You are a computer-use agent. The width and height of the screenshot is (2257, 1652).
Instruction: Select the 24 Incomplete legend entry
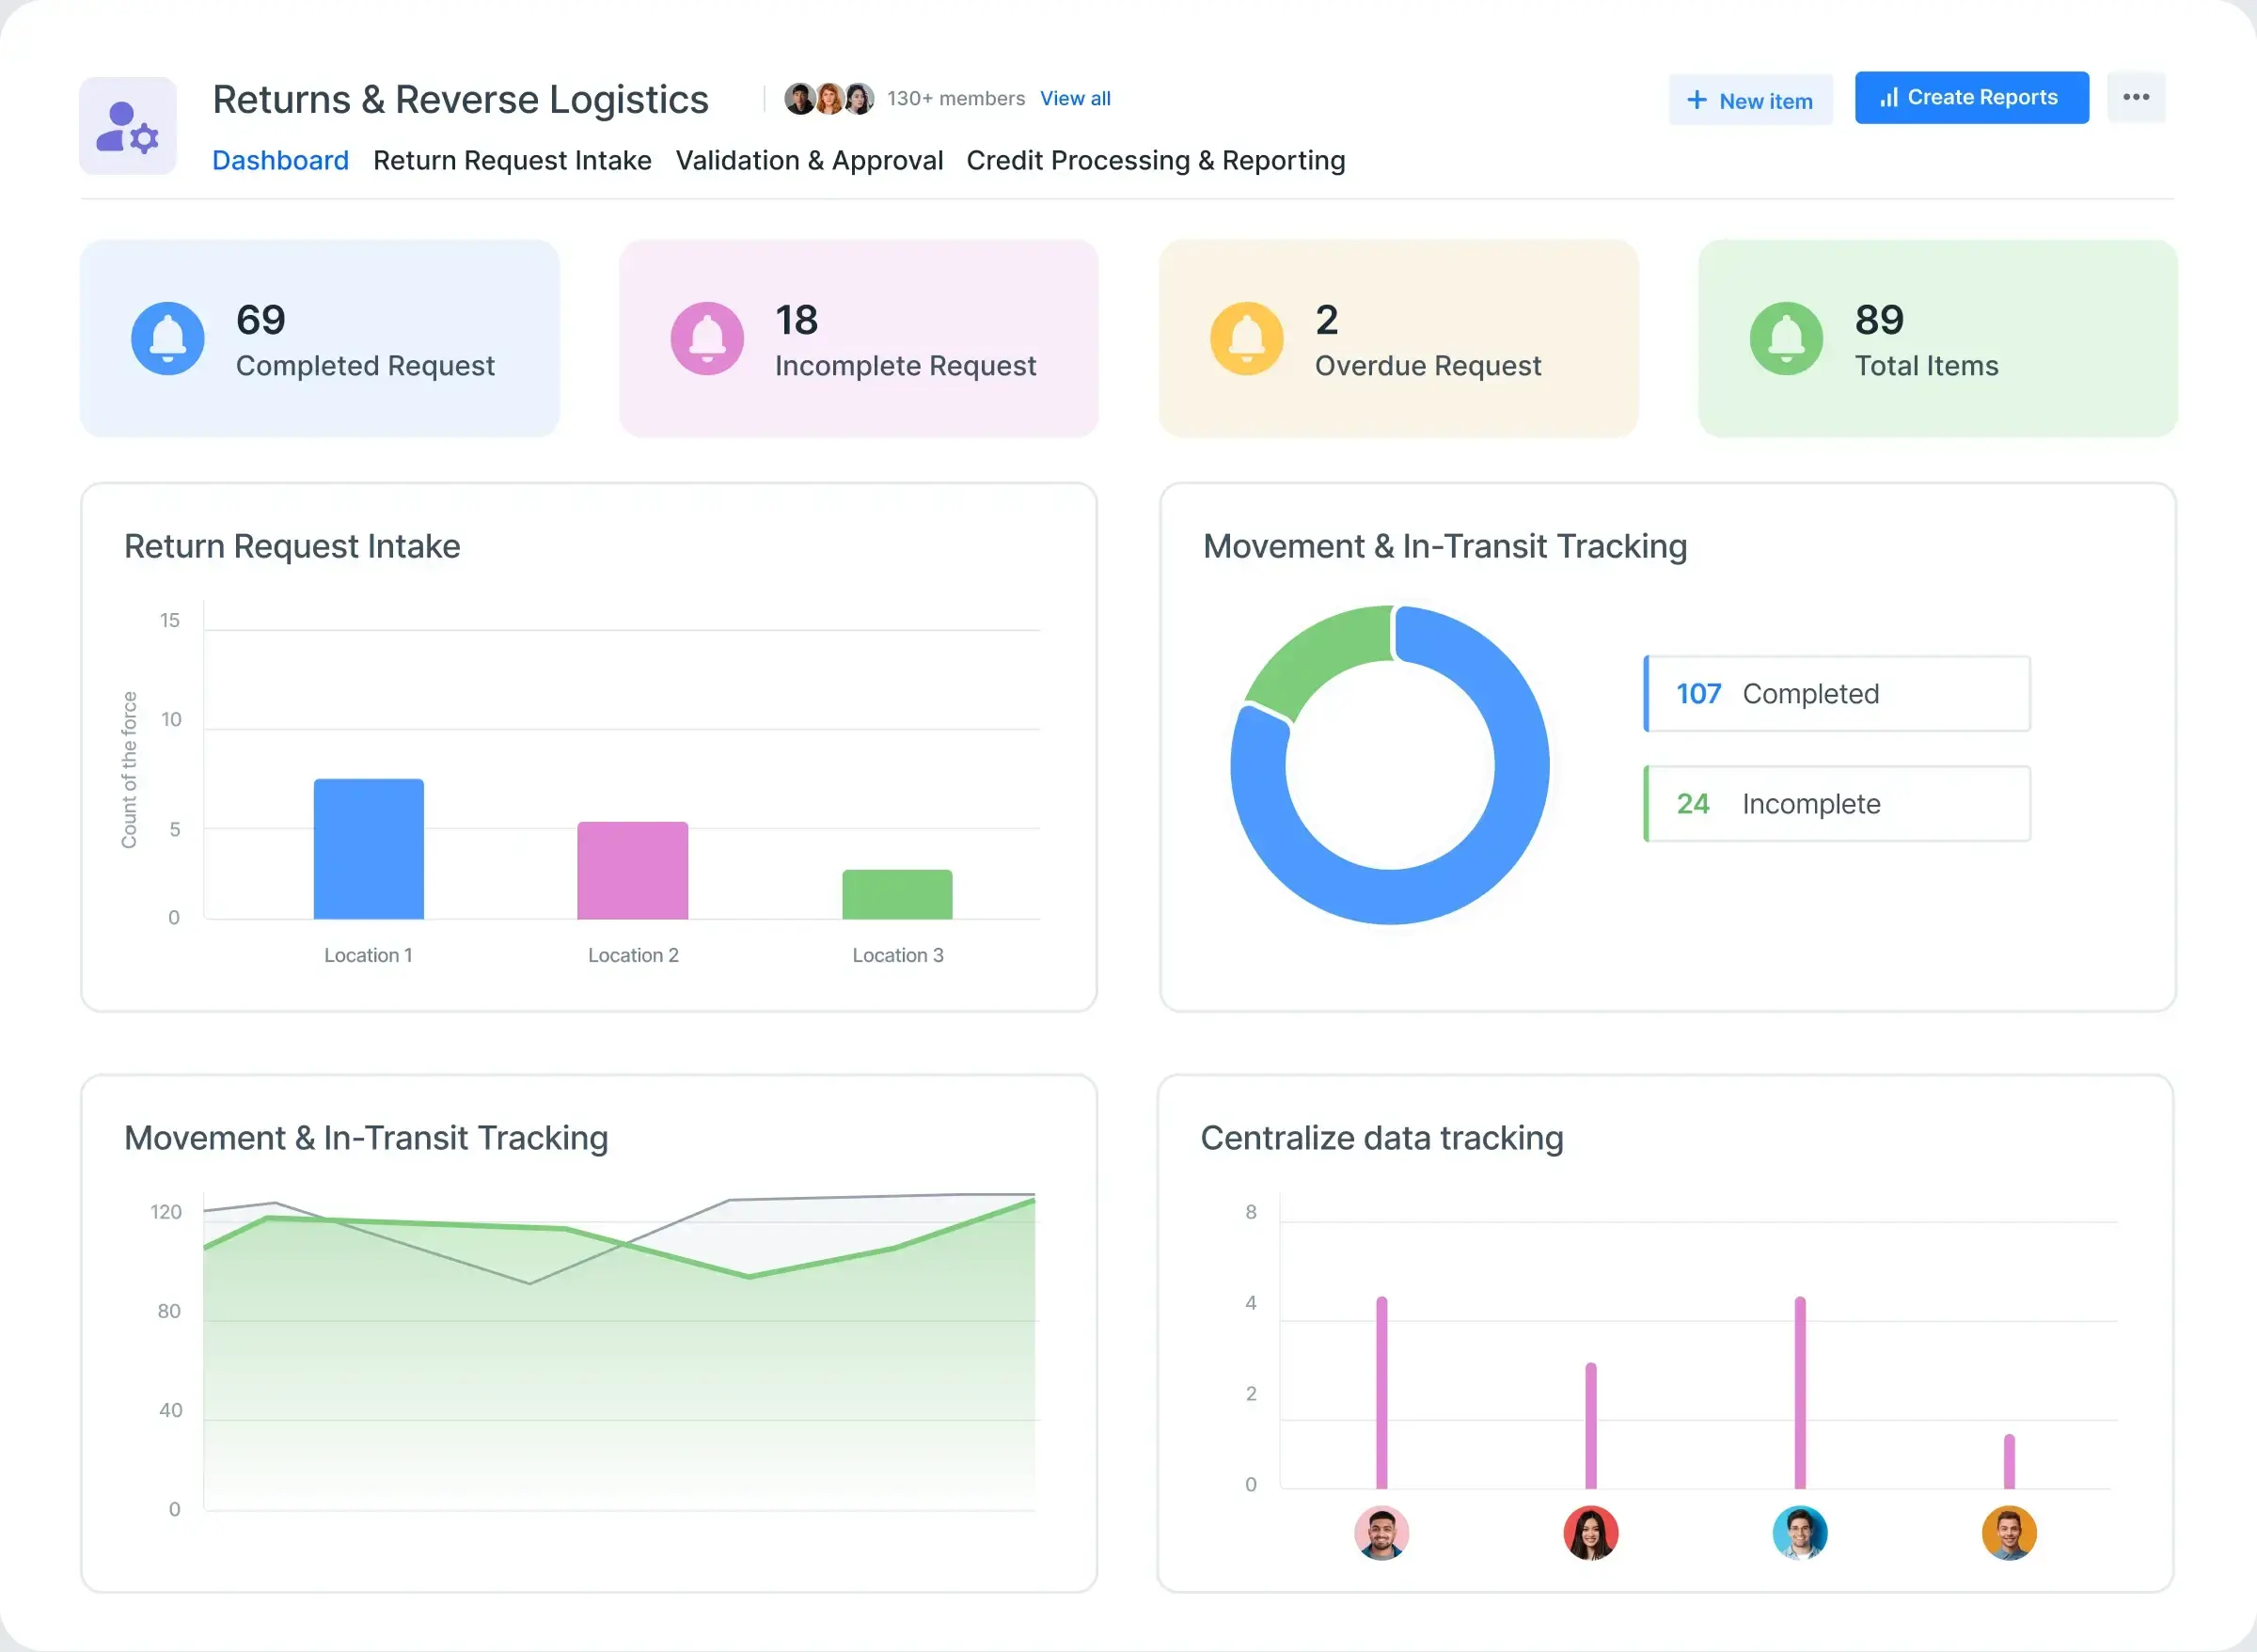pyautogui.click(x=1837, y=803)
